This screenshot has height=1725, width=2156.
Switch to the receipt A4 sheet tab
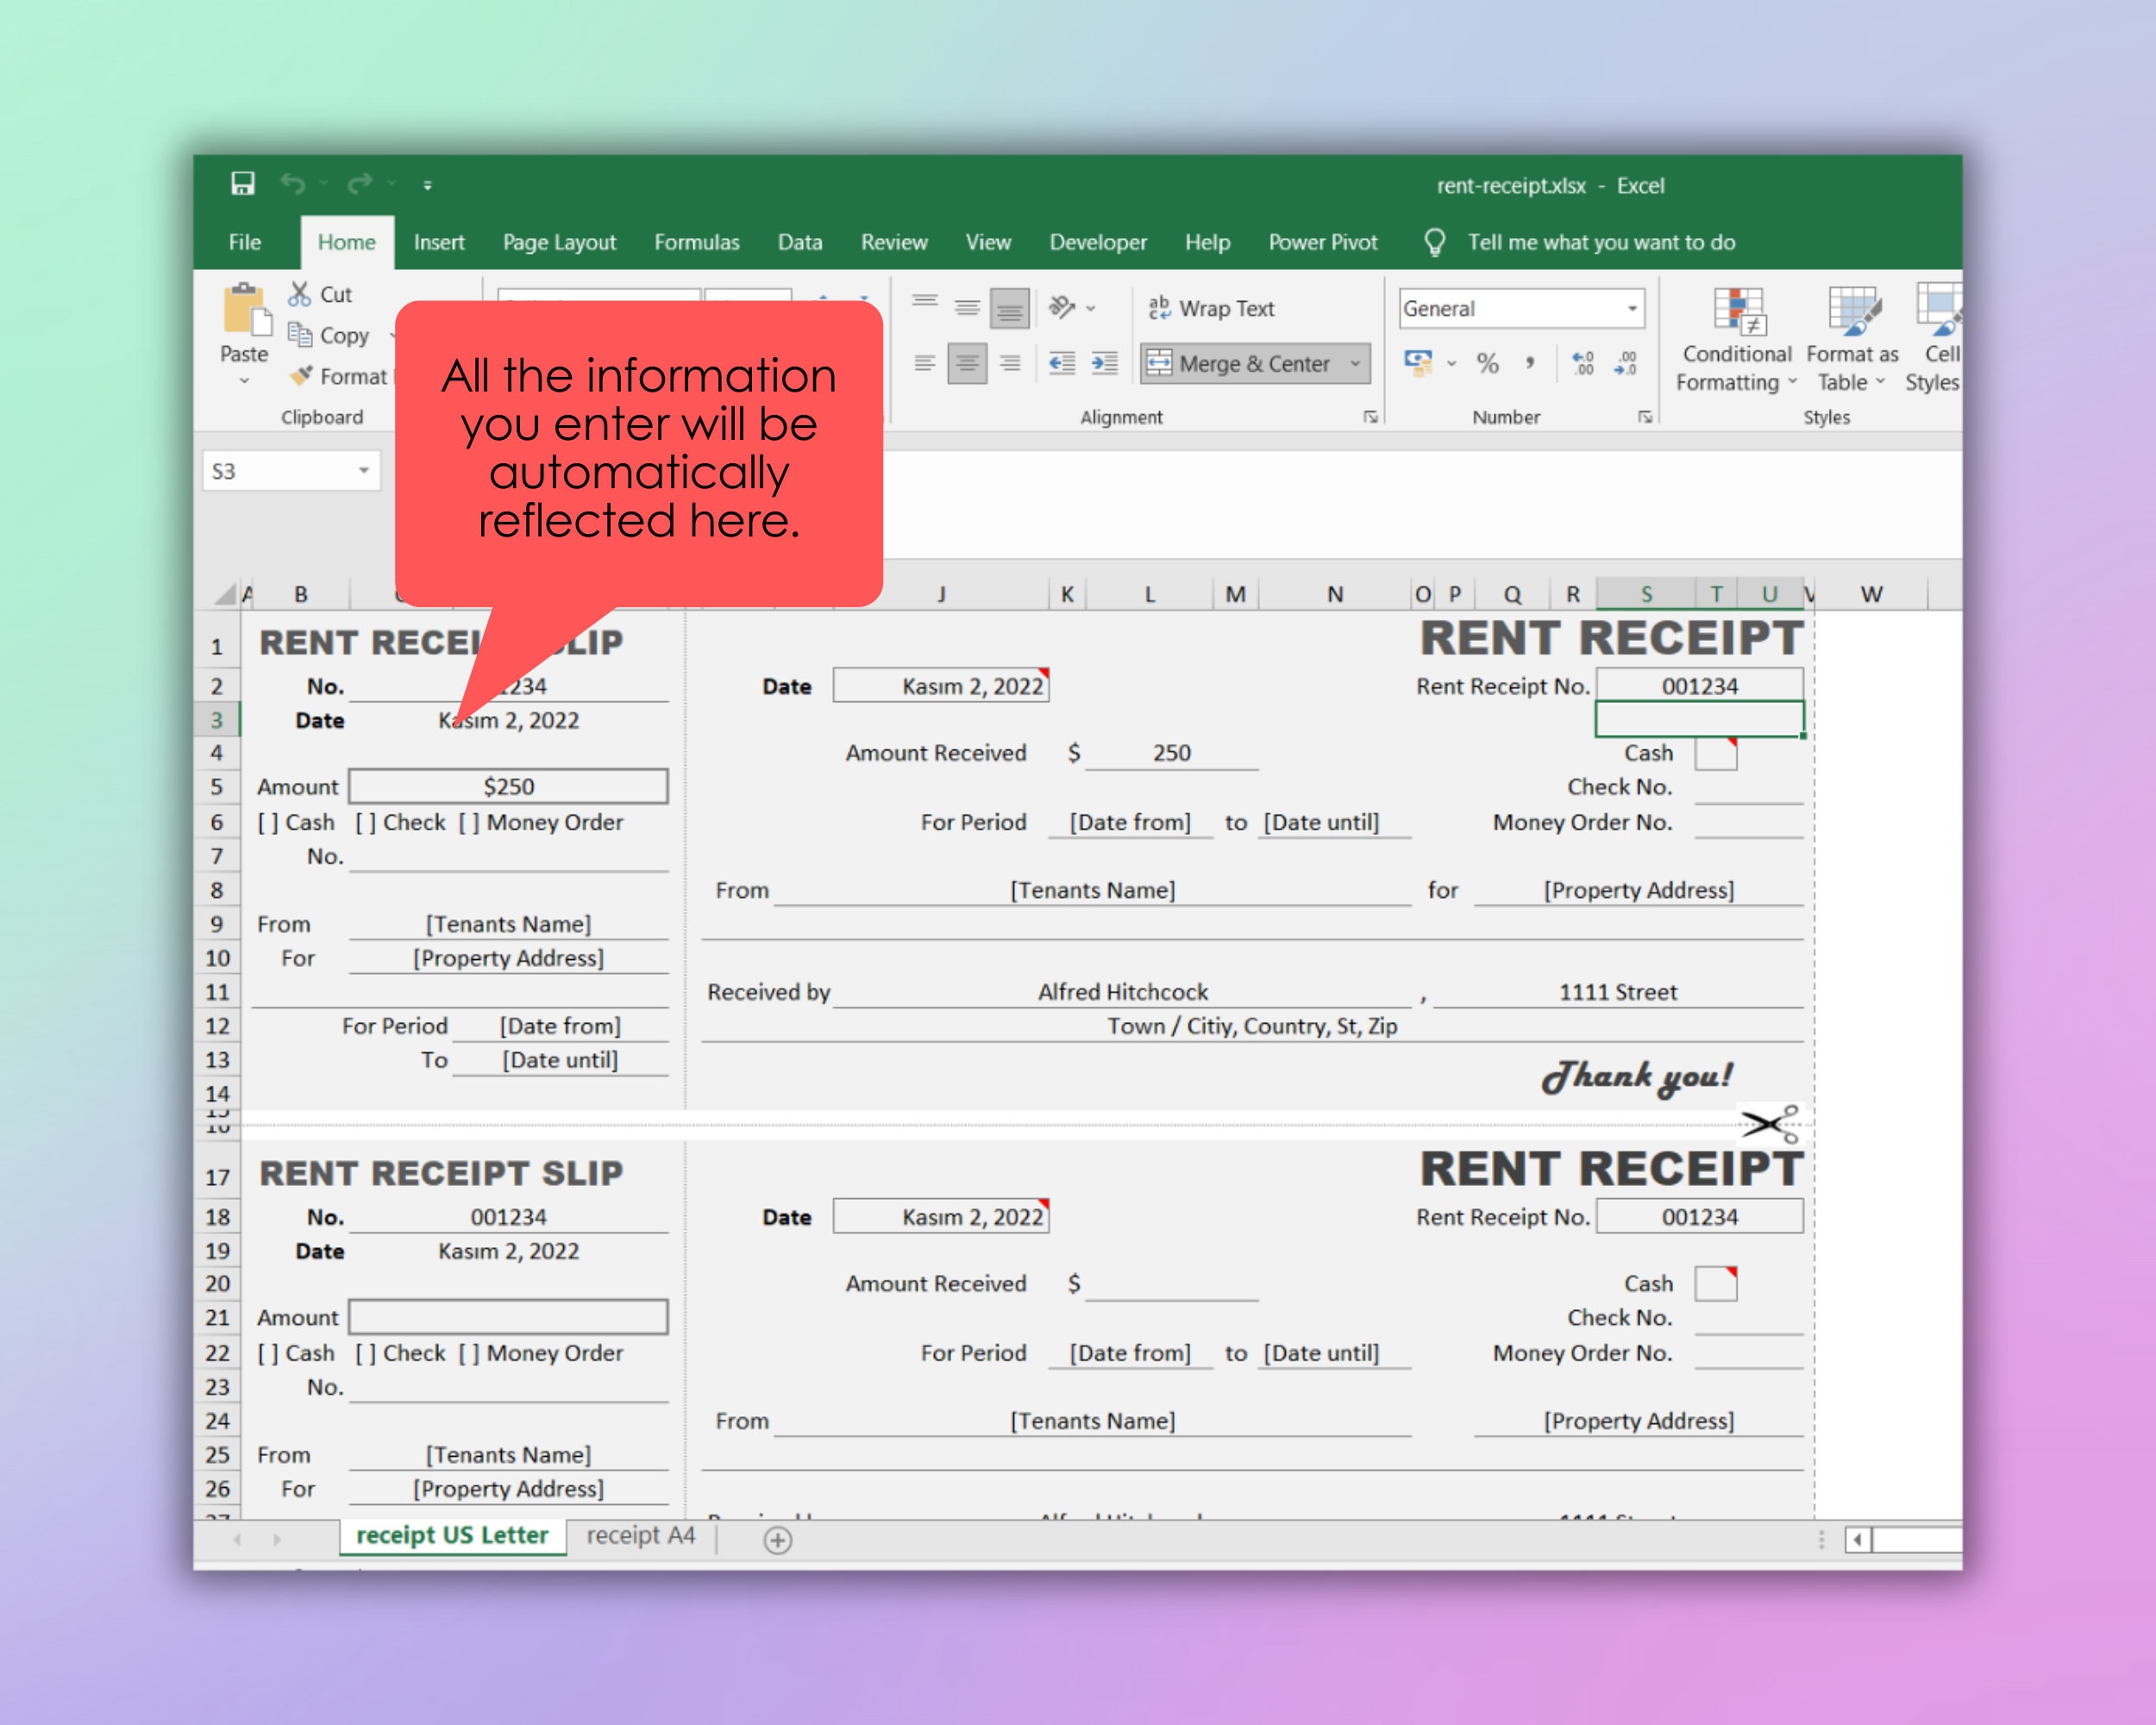coord(641,1537)
